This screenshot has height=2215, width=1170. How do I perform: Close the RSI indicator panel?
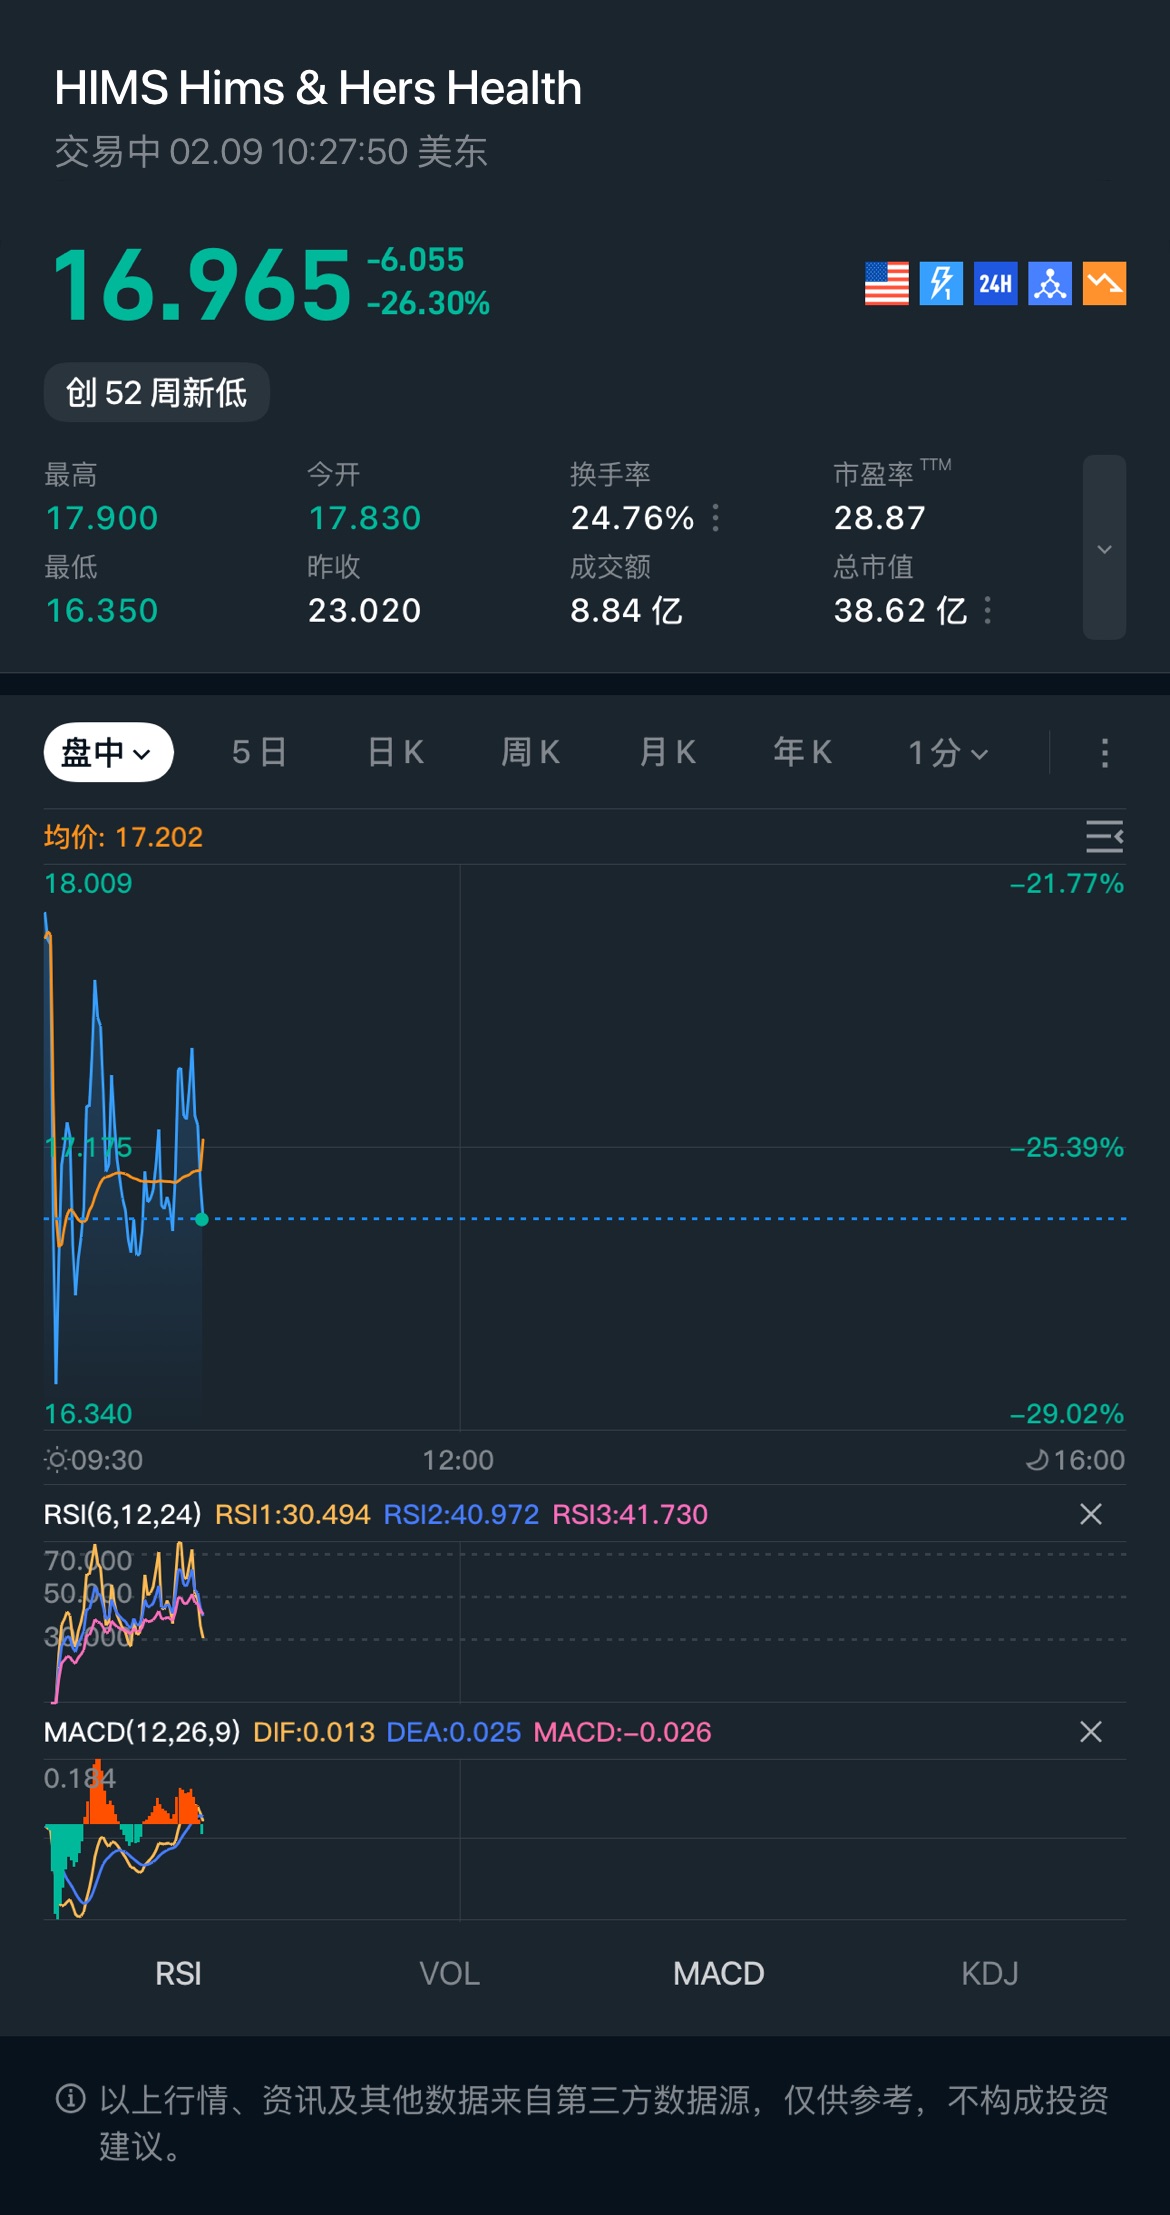click(x=1090, y=1514)
